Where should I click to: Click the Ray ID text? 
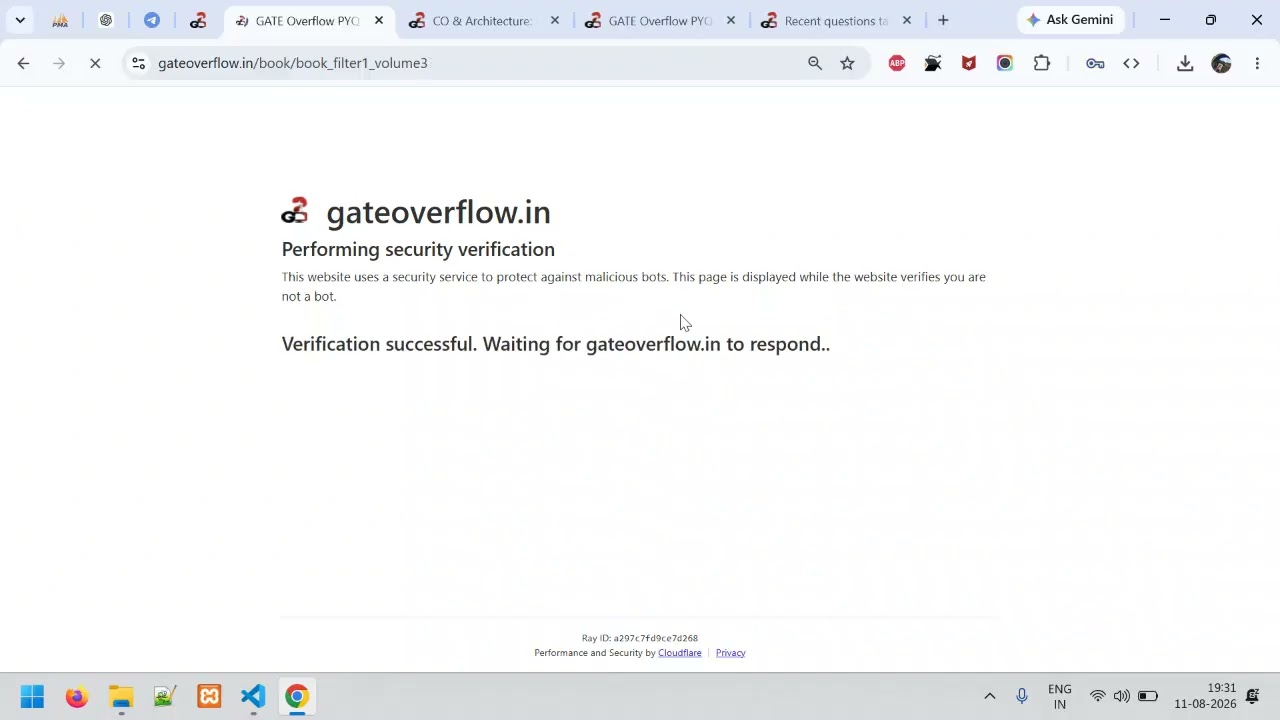640,638
